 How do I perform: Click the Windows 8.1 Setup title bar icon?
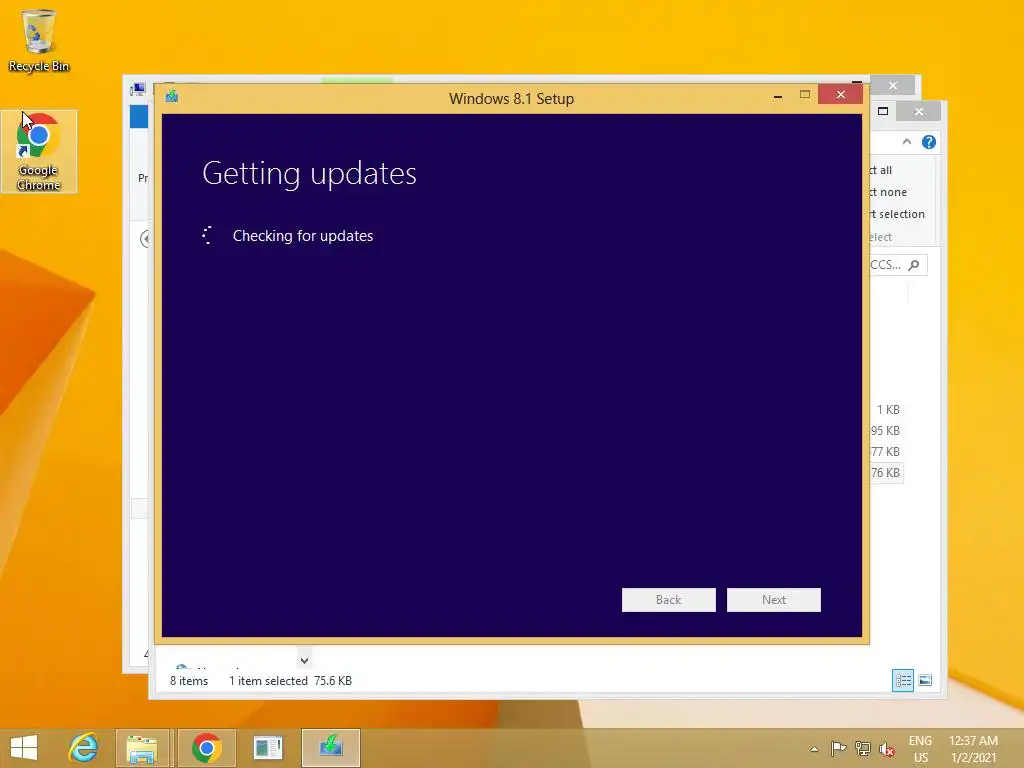pos(172,97)
